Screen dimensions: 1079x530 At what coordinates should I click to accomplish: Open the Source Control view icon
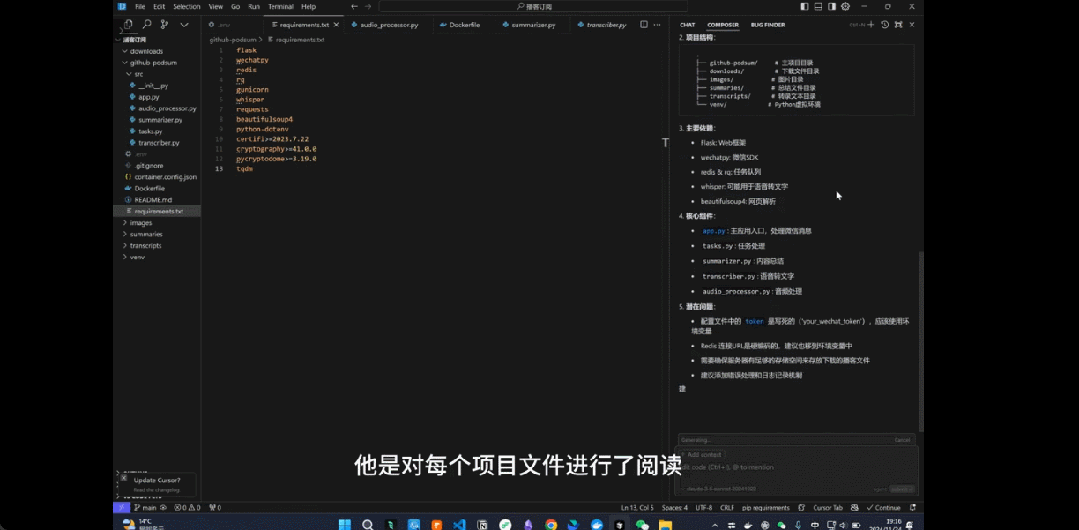pos(165,24)
